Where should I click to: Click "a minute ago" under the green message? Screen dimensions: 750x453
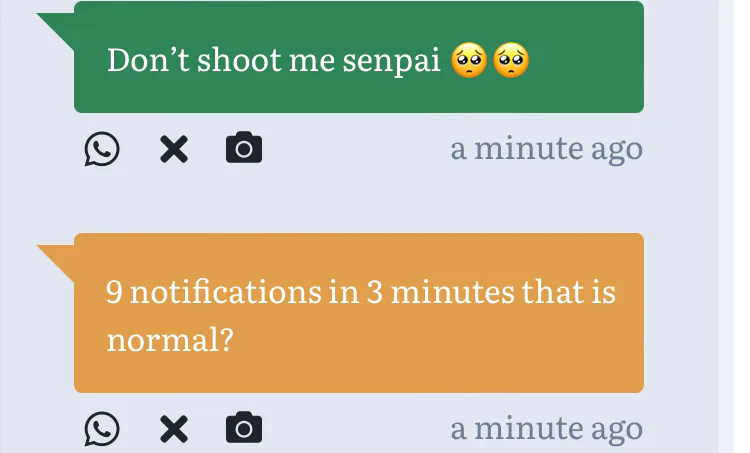point(546,149)
